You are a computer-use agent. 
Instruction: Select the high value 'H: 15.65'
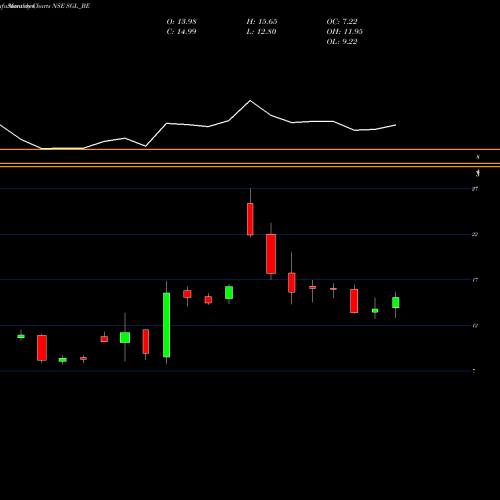click(x=262, y=22)
